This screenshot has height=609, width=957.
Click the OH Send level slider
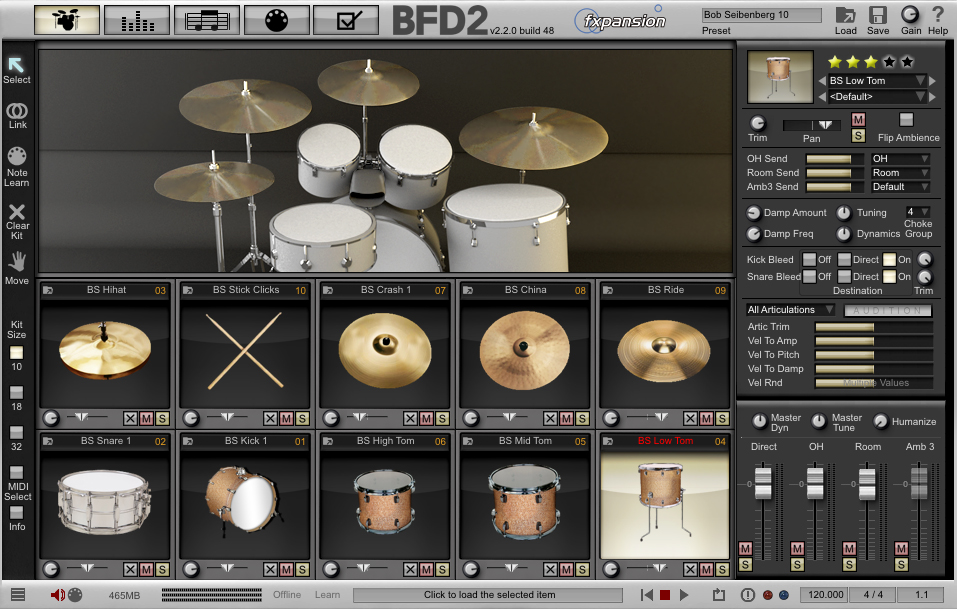click(x=835, y=159)
